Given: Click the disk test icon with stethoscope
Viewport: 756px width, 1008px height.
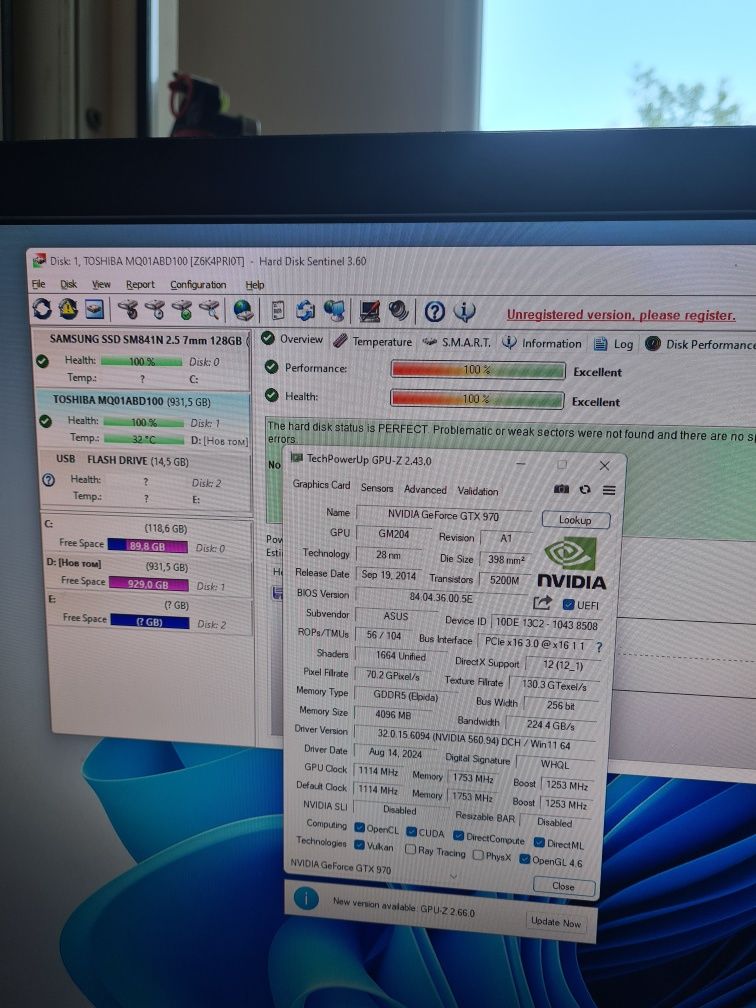Looking at the screenshot, I should [x=128, y=310].
